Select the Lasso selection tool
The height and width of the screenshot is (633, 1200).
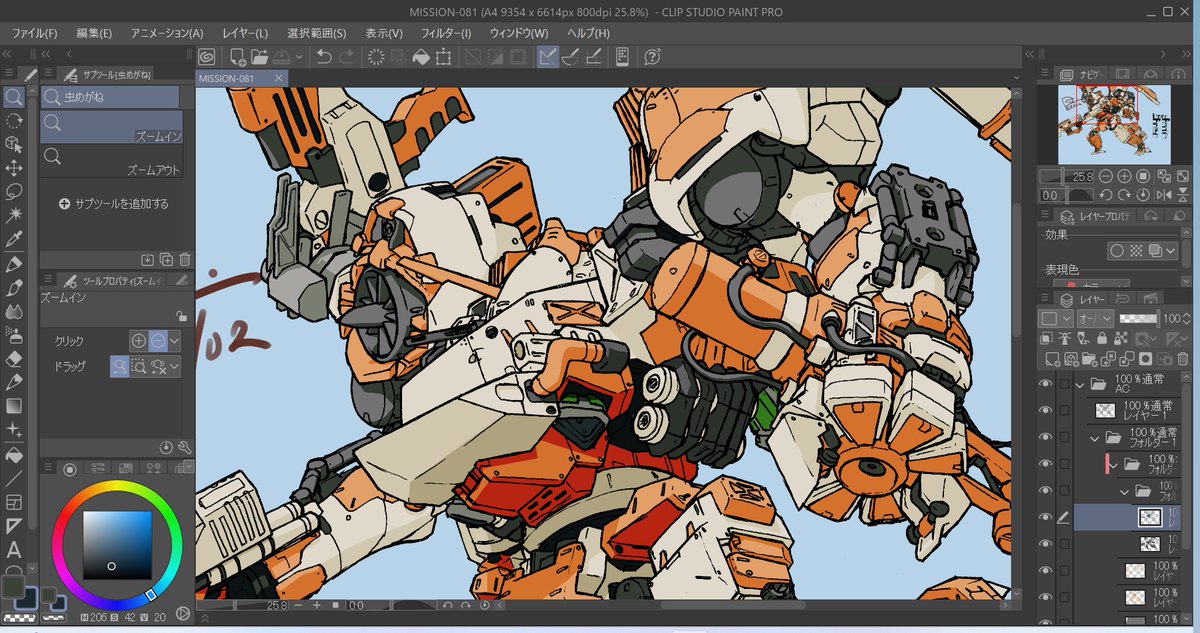(x=14, y=191)
